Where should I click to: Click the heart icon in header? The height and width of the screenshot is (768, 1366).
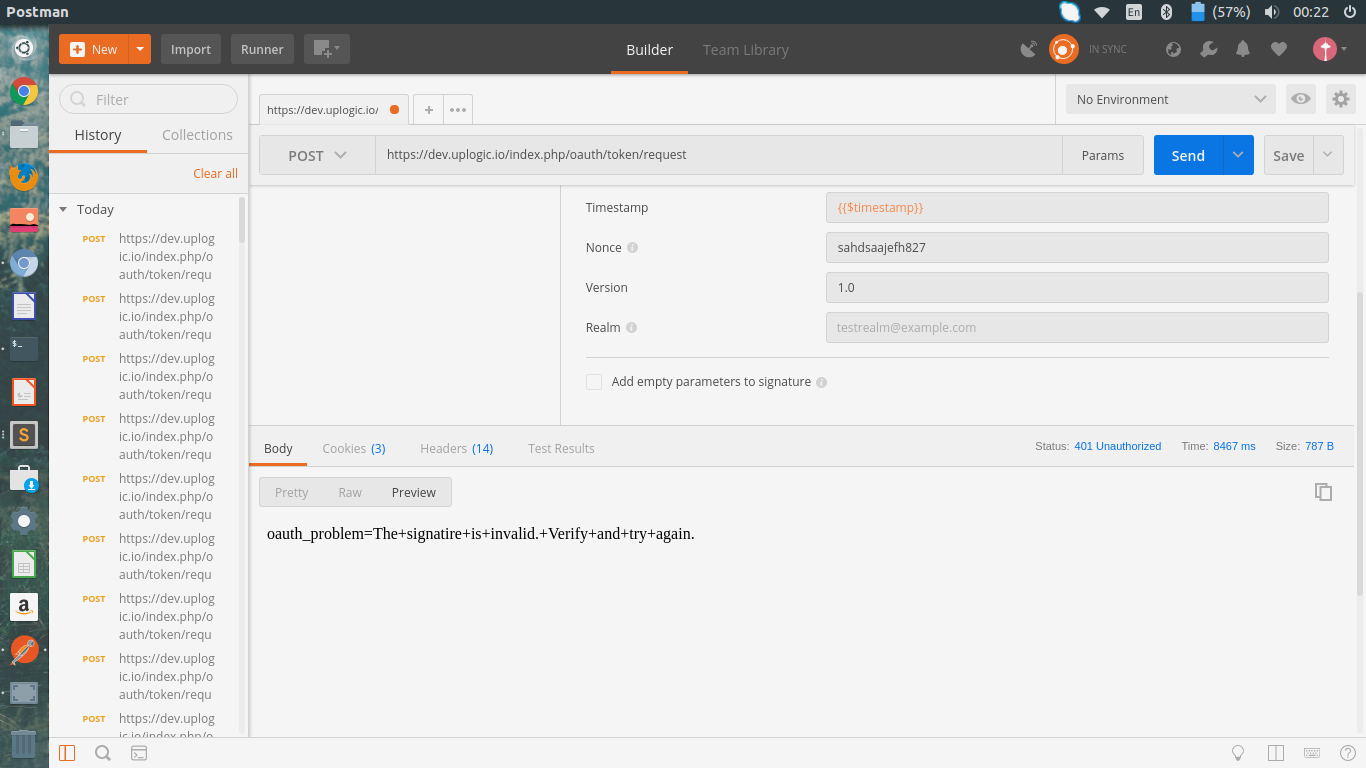click(x=1278, y=49)
